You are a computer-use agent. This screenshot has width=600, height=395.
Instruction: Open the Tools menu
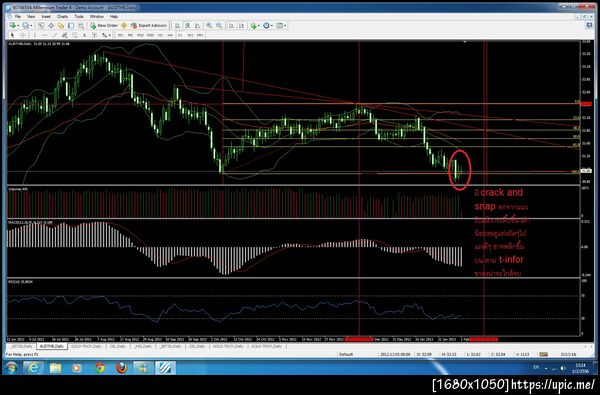coord(79,16)
